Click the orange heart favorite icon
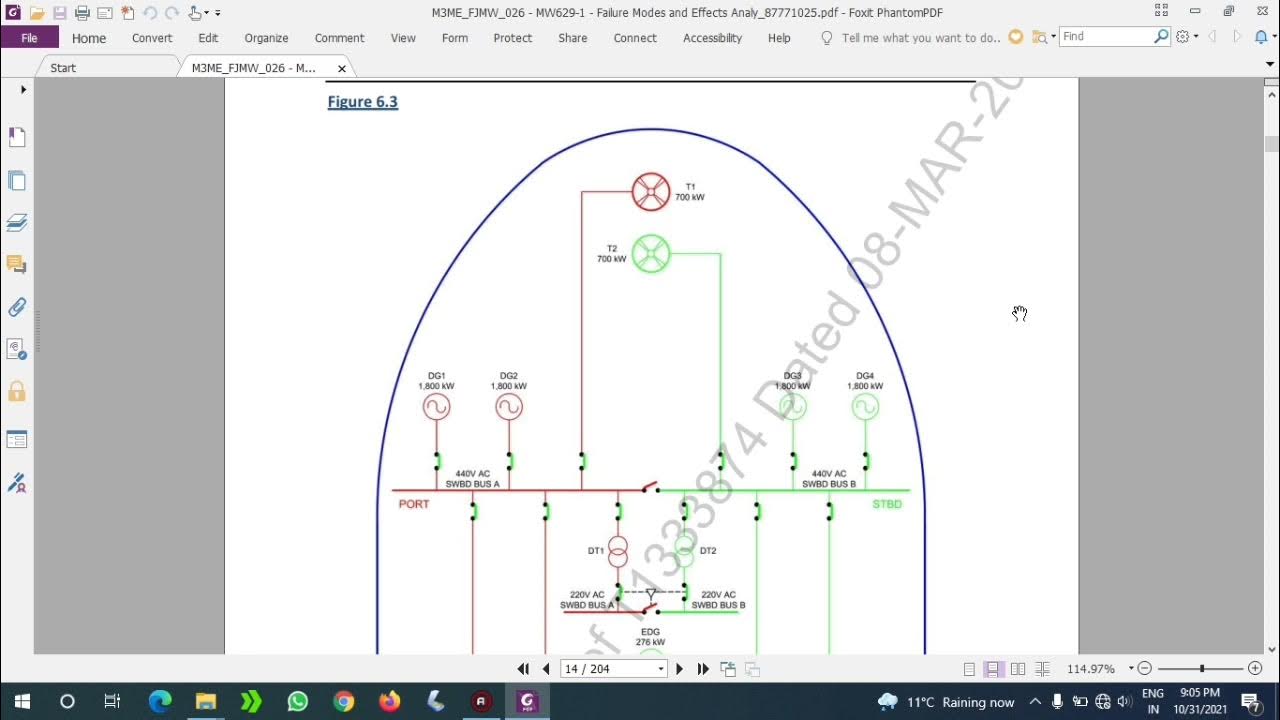 (x=1016, y=37)
